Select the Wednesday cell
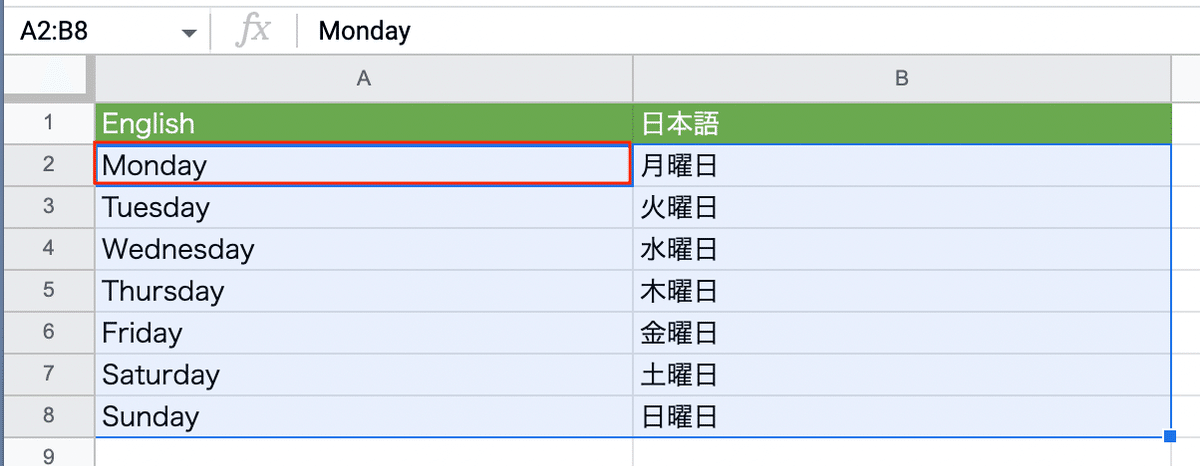The width and height of the screenshot is (1200, 466). pos(364,249)
